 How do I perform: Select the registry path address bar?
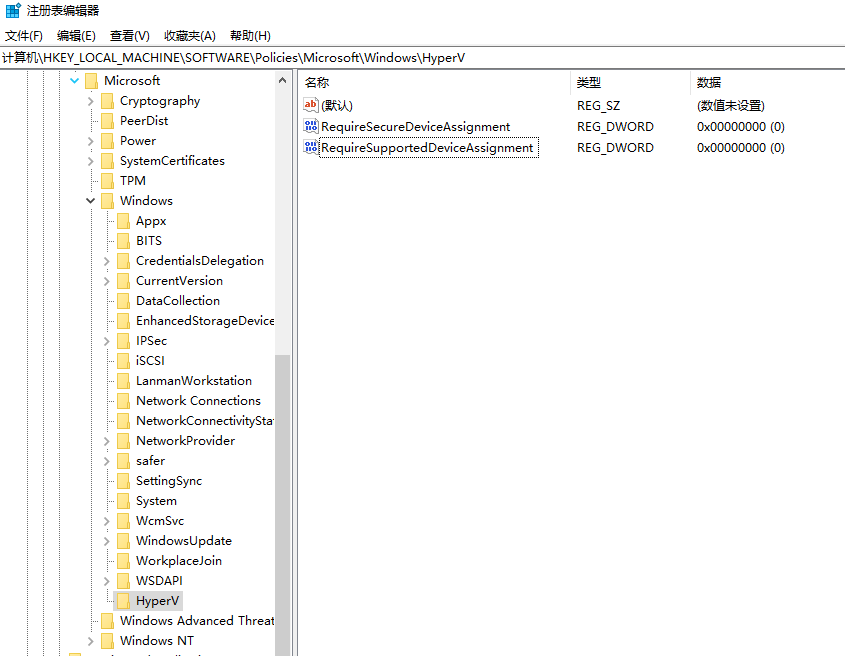pyautogui.click(x=300, y=58)
